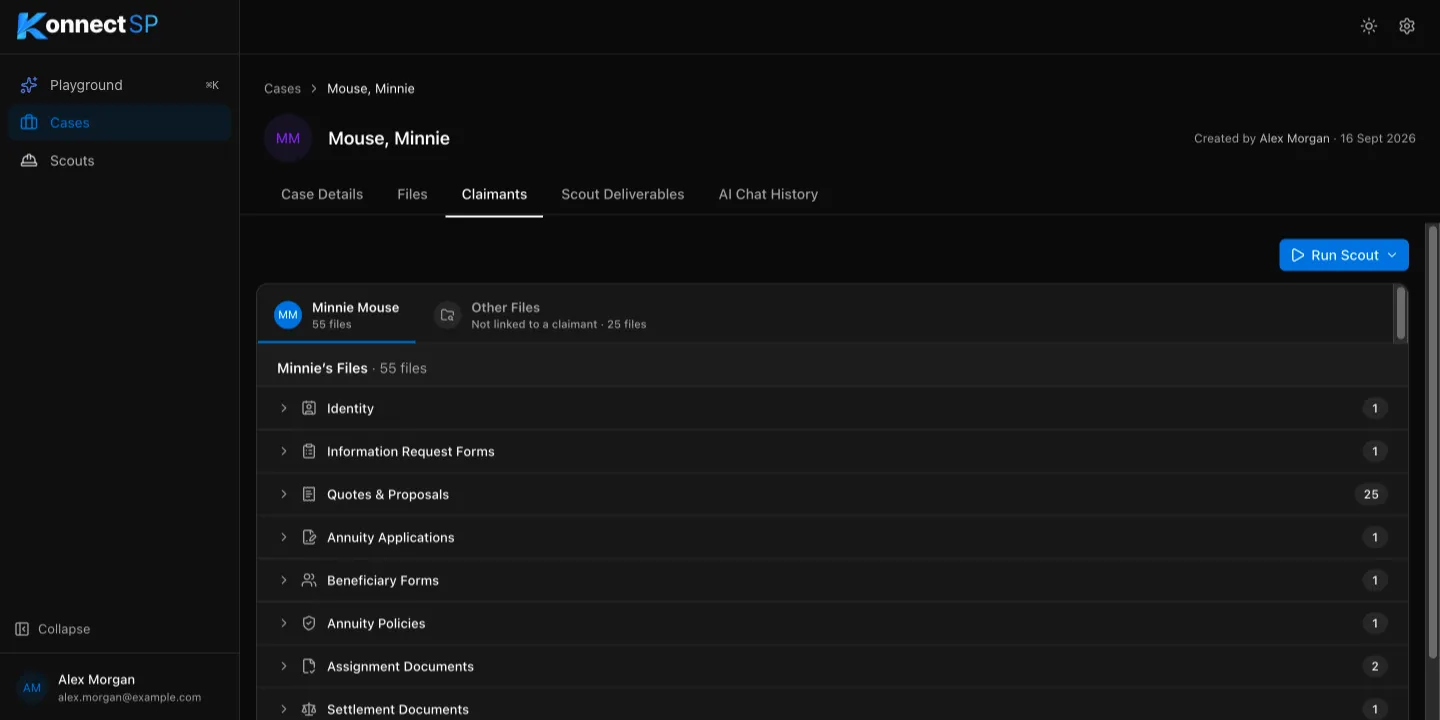This screenshot has height=720, width=1440.
Task: Click the Other Files folder-search icon
Action: [448, 315]
